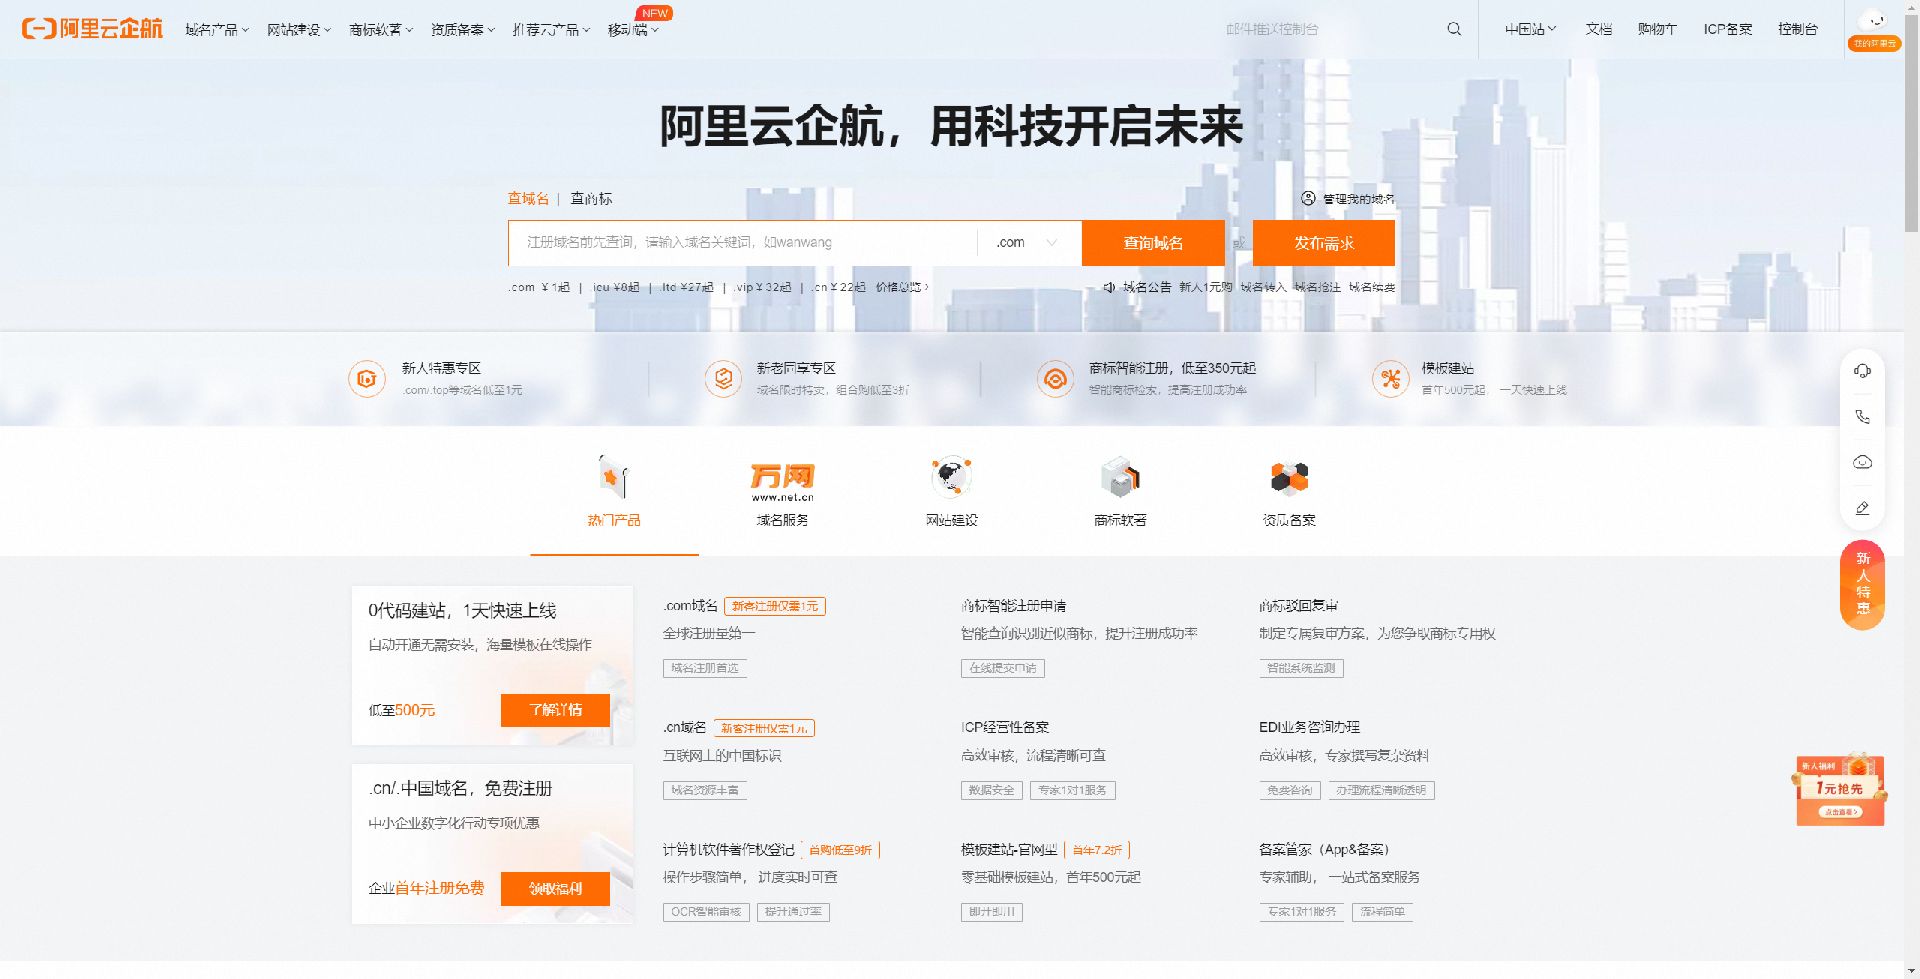This screenshot has width=1920, height=979.
Task: Click the speaker icon beside 域名公告
Action: click(x=1108, y=287)
